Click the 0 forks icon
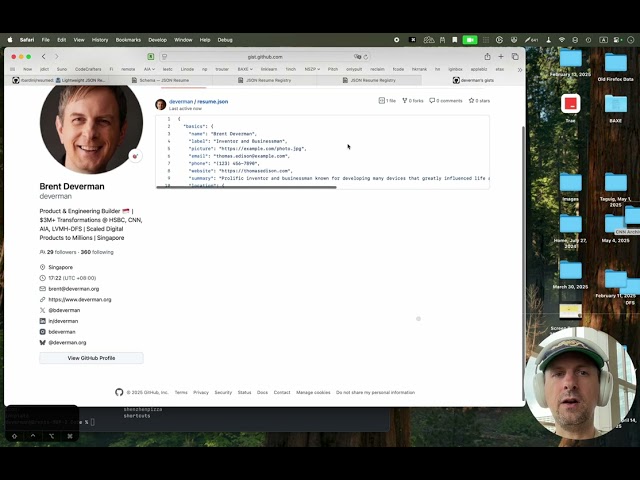 413,100
